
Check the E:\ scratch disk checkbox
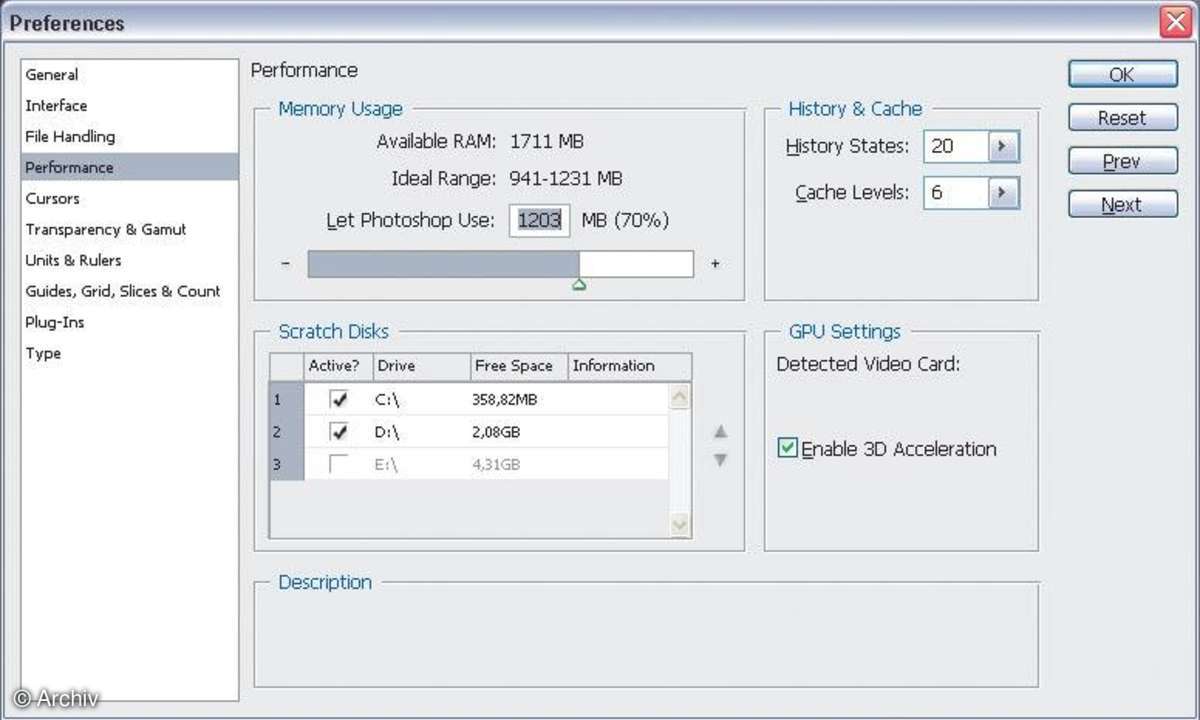point(340,464)
